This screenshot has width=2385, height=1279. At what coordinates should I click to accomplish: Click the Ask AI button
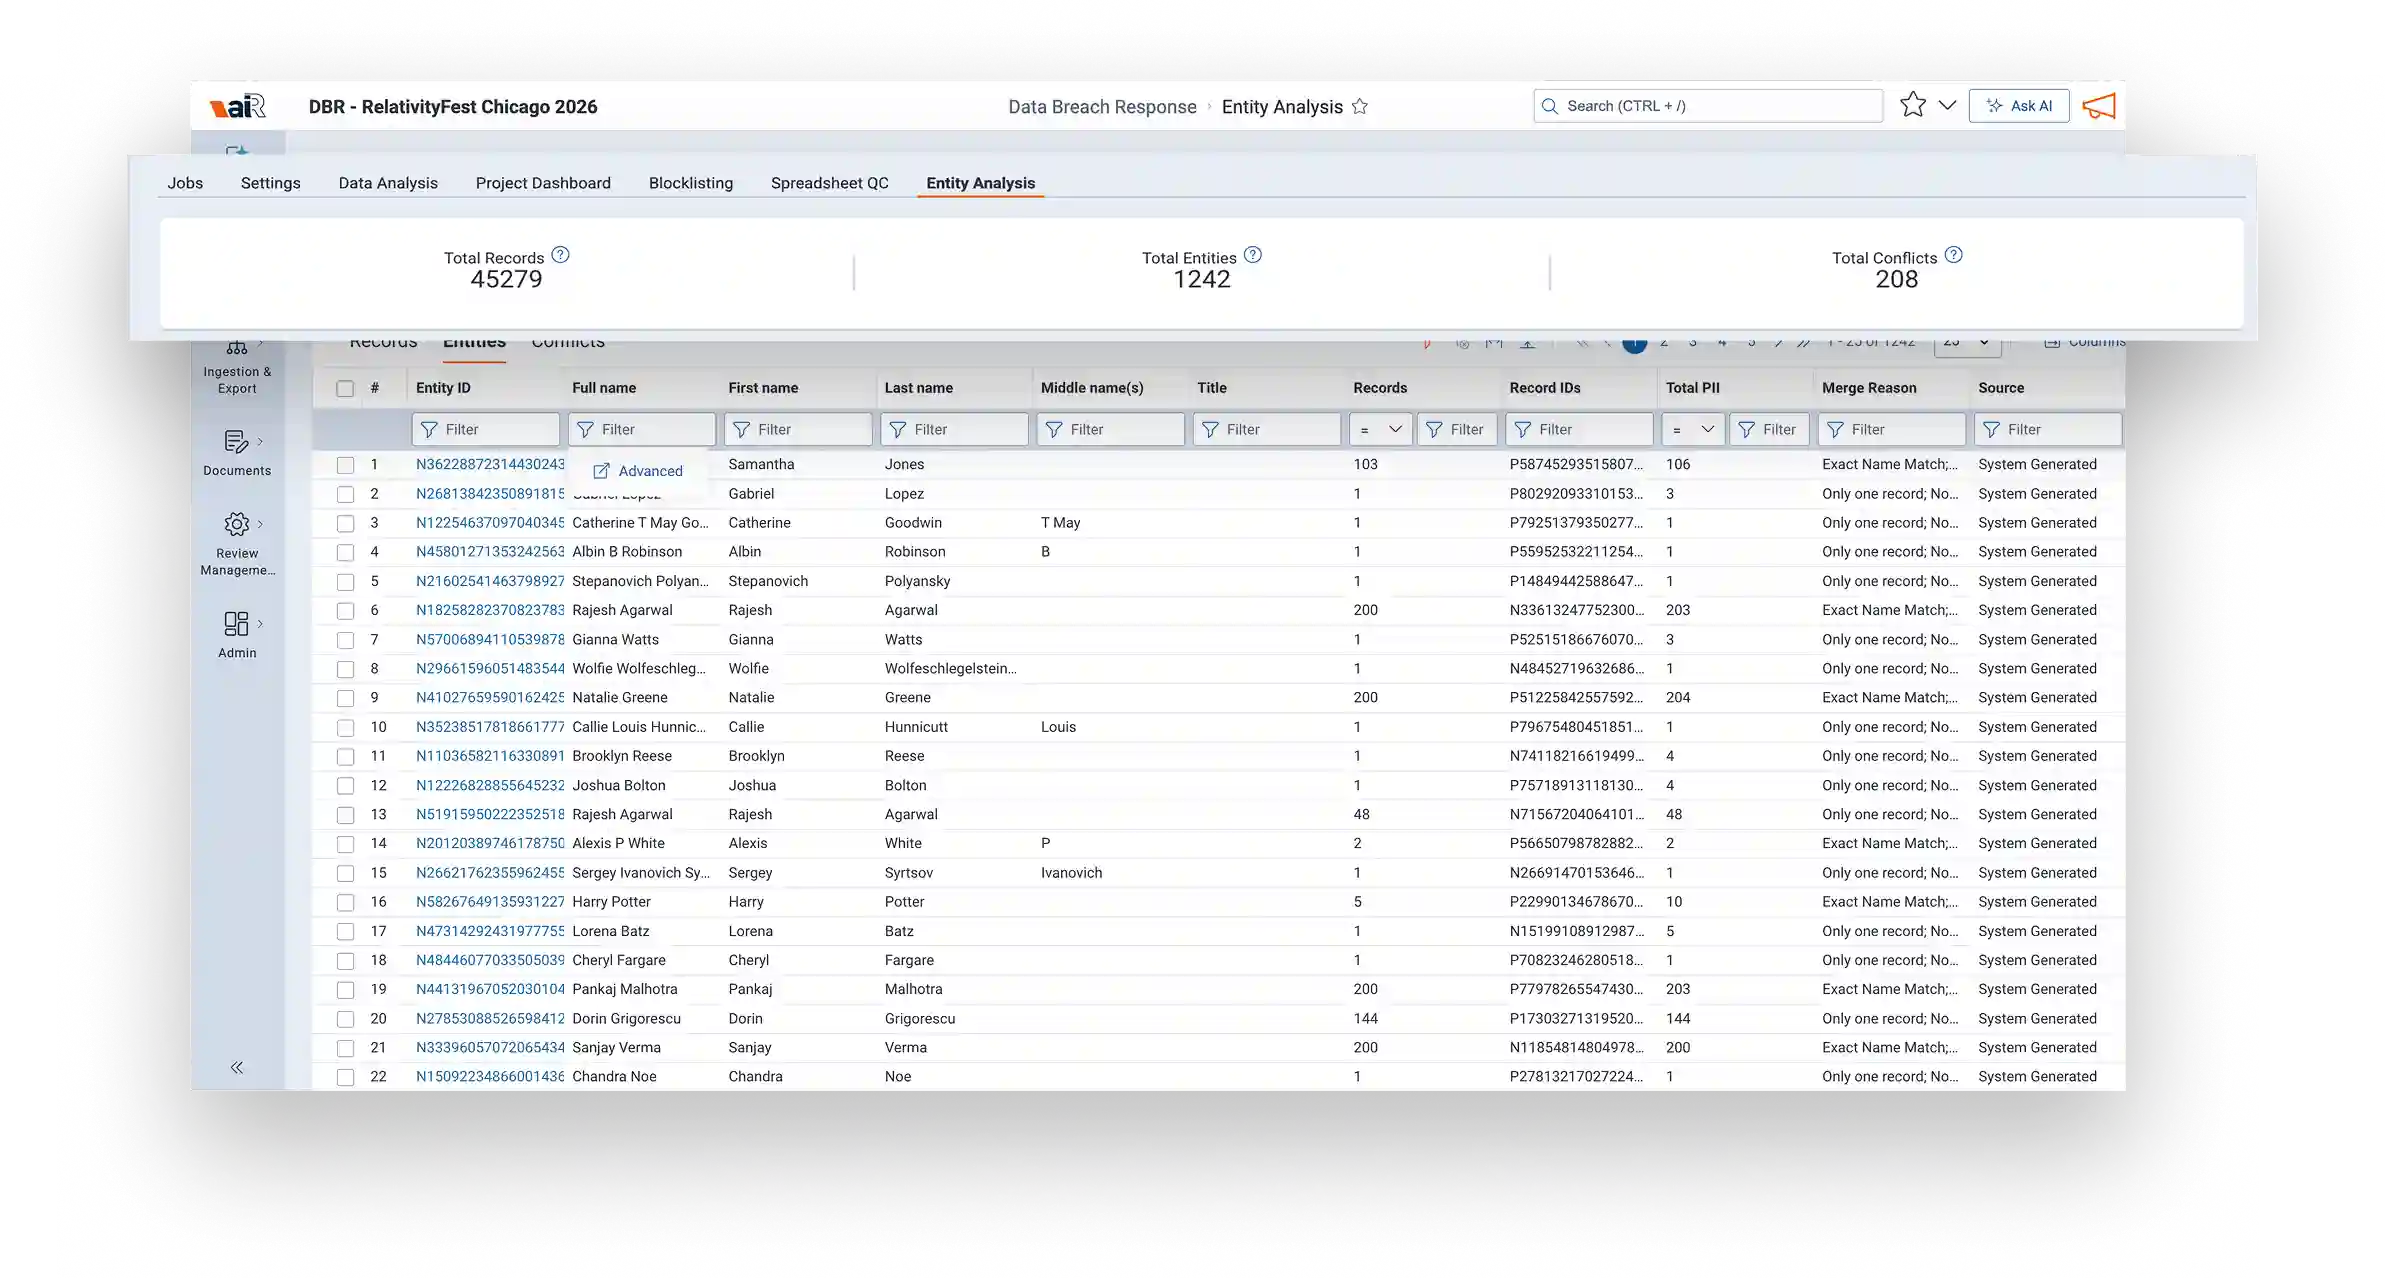[x=2018, y=106]
